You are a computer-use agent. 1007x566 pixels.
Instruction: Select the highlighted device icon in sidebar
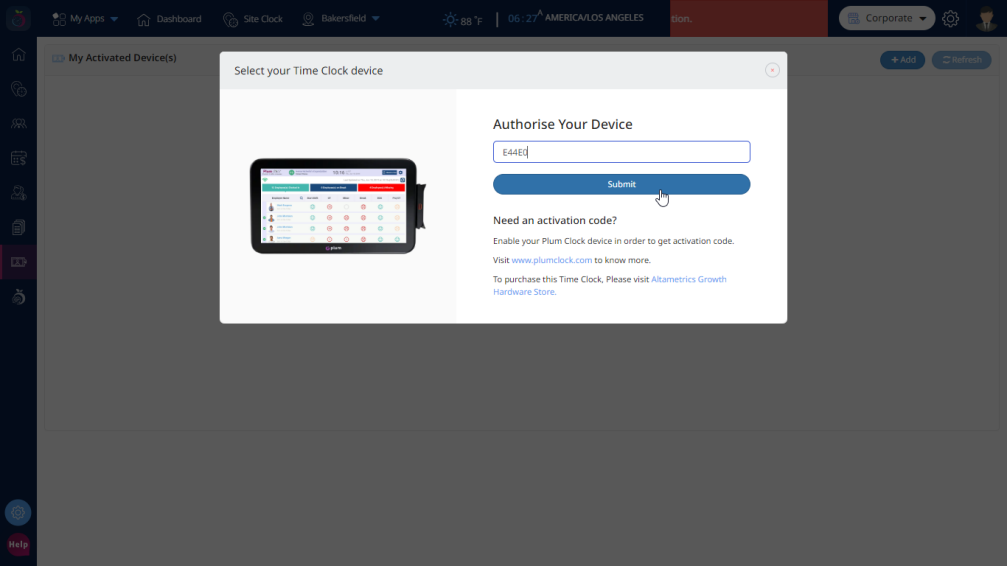(18, 262)
